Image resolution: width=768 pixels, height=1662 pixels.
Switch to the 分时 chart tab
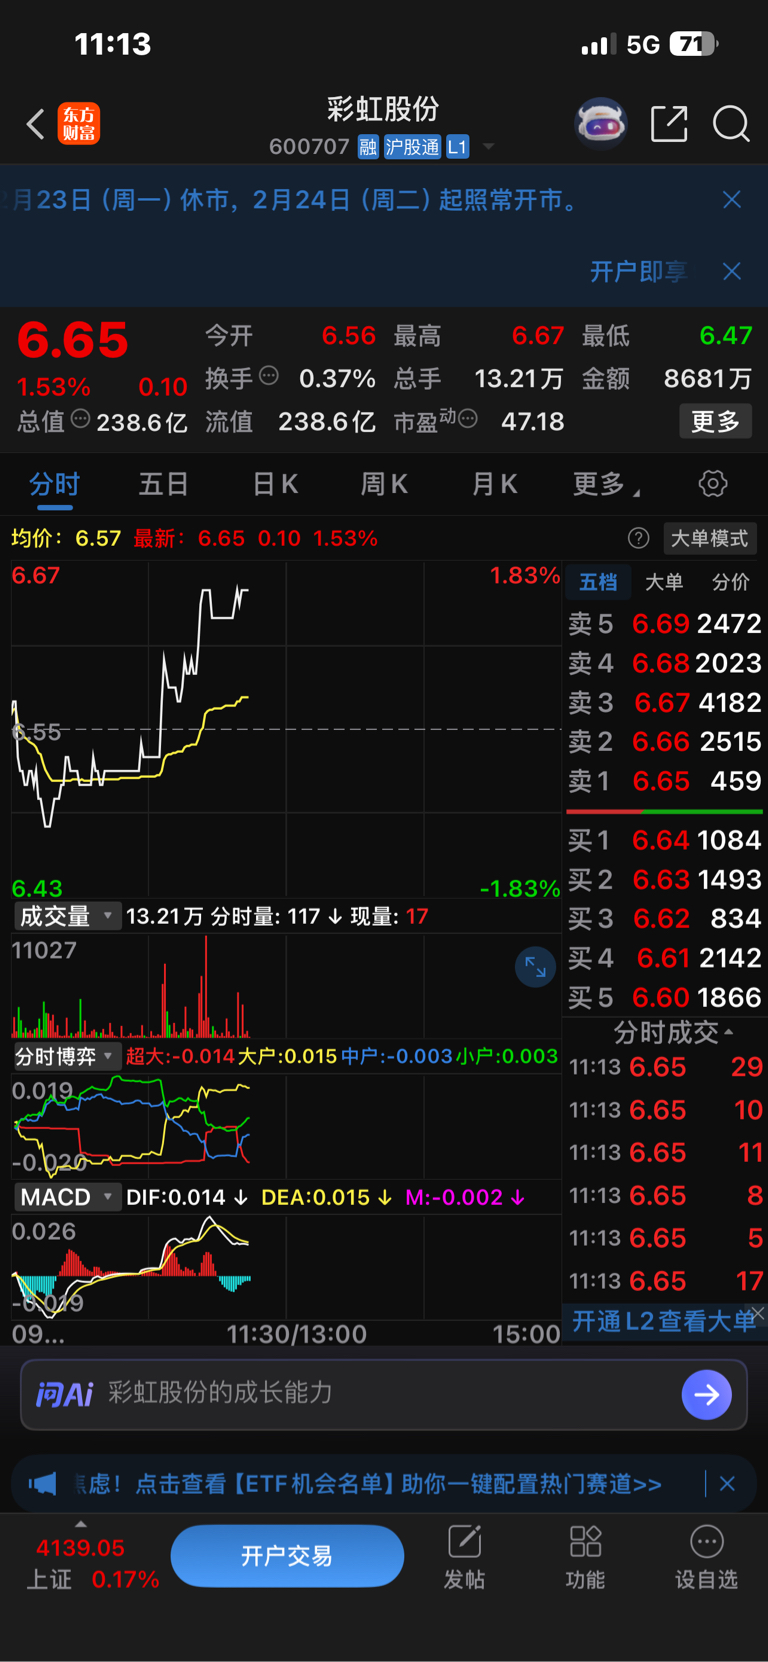pyautogui.click(x=54, y=485)
